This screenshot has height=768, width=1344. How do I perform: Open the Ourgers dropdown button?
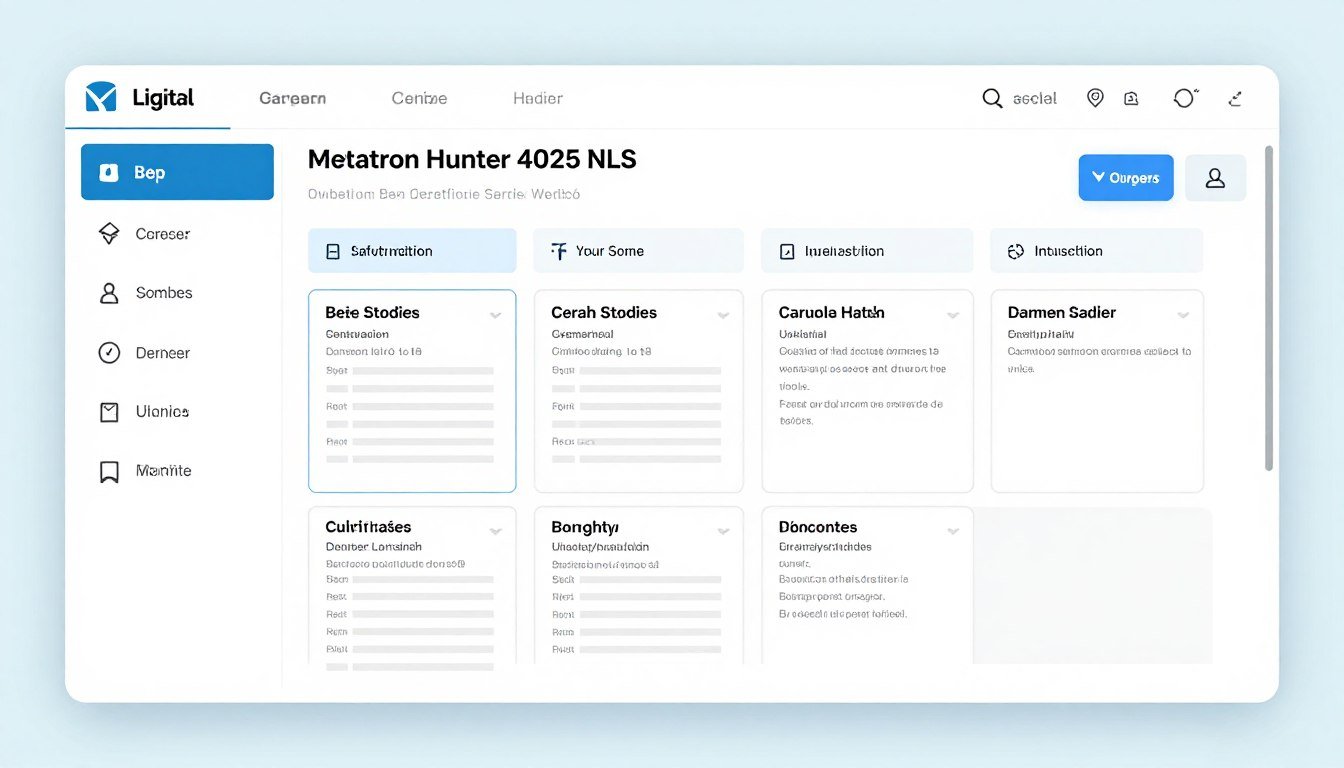coord(1126,178)
